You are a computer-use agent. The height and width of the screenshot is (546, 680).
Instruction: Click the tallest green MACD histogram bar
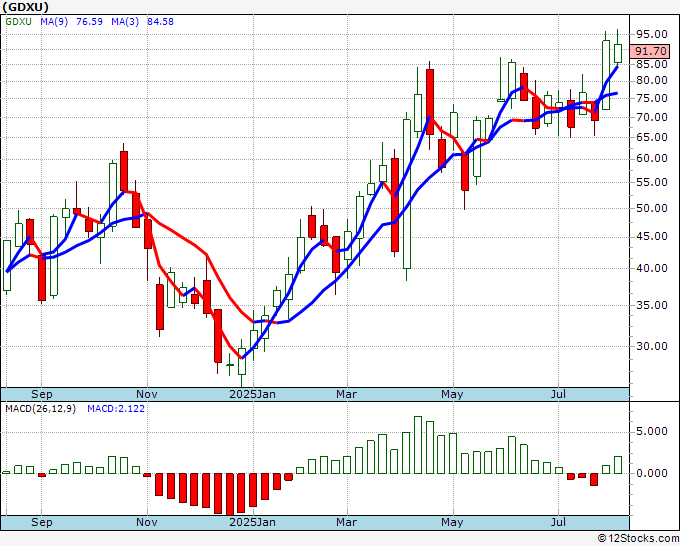click(x=418, y=445)
